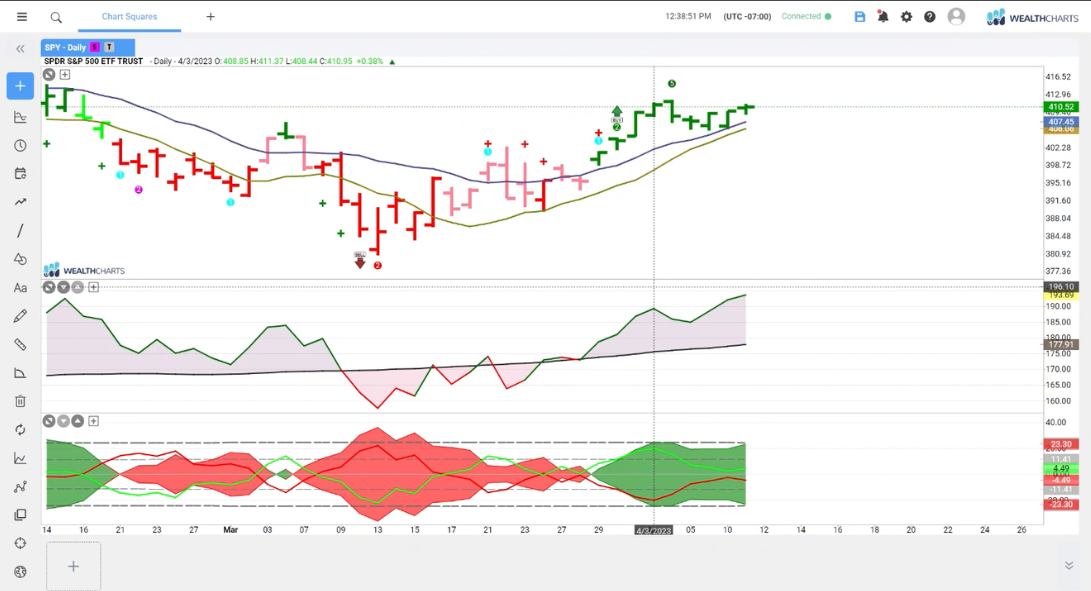Screen dimensions: 1091x591
Task: Select the shapes drawing tool
Action: coord(20,259)
